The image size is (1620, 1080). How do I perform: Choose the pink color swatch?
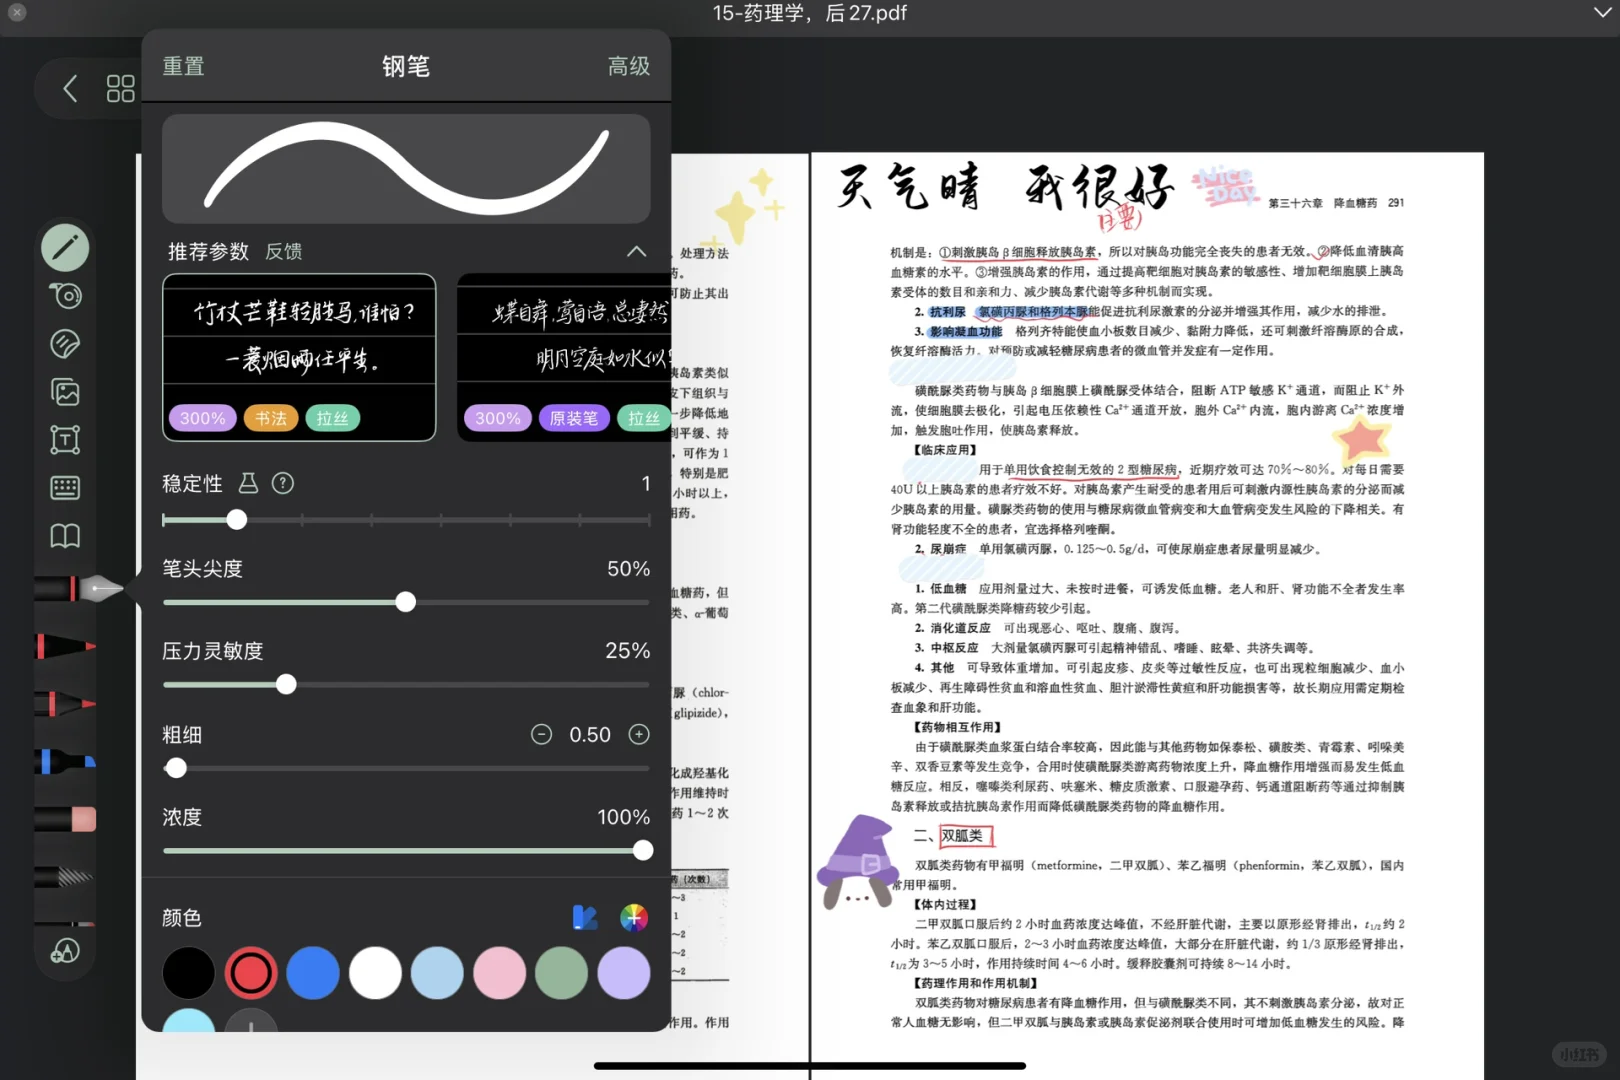click(499, 973)
